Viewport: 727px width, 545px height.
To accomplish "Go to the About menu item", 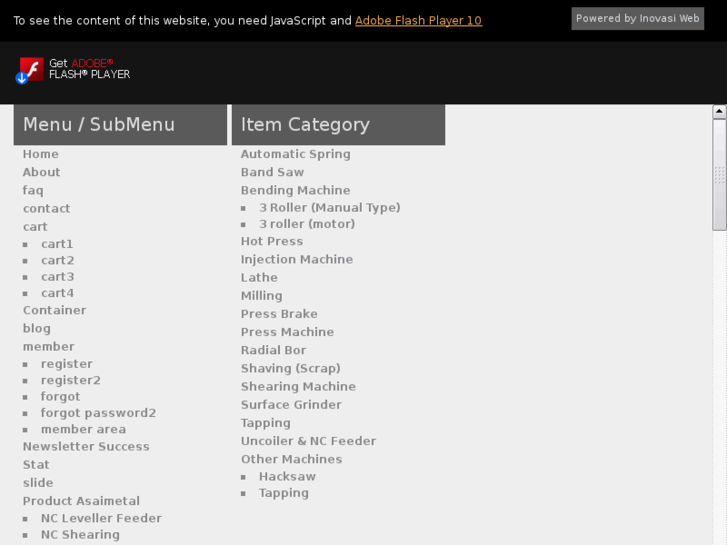I will (42, 172).
